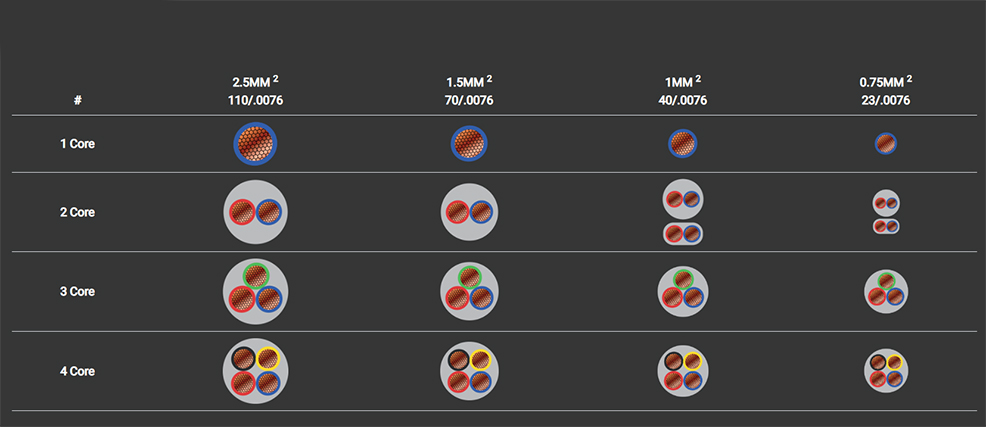The height and width of the screenshot is (427, 986).
Task: Click the 3 Core 0.75MM cable icon
Action: [x=886, y=291]
